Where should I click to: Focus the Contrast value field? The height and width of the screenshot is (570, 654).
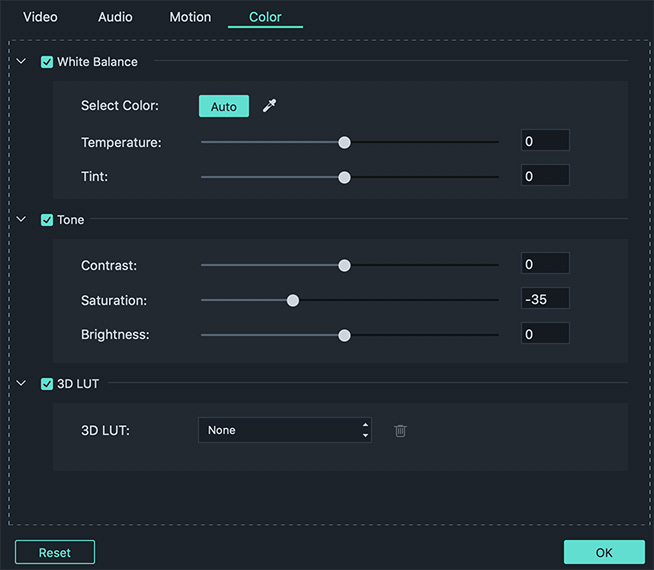545,264
